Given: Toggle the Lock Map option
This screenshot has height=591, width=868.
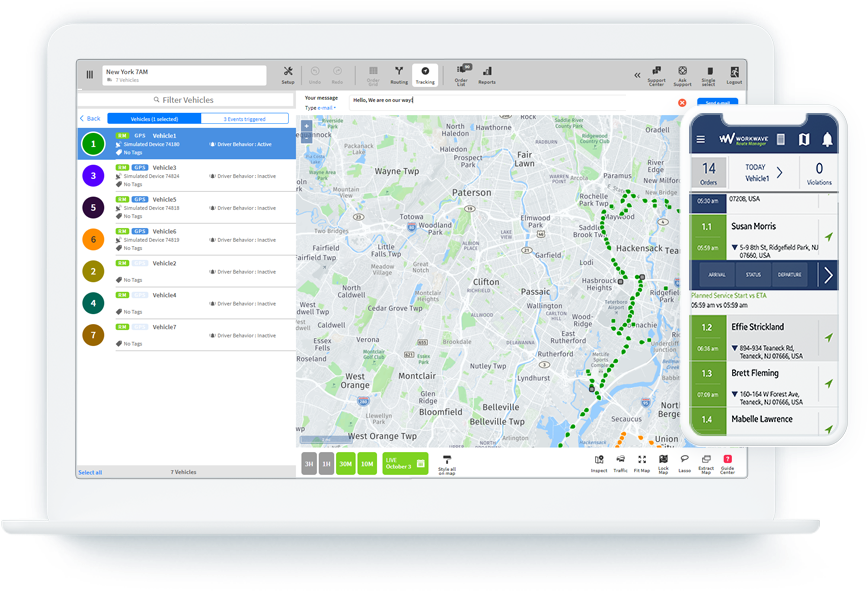Looking at the screenshot, I should pos(664,463).
